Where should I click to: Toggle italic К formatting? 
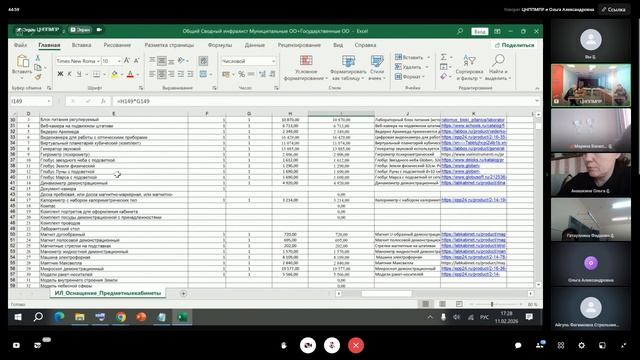69,74
